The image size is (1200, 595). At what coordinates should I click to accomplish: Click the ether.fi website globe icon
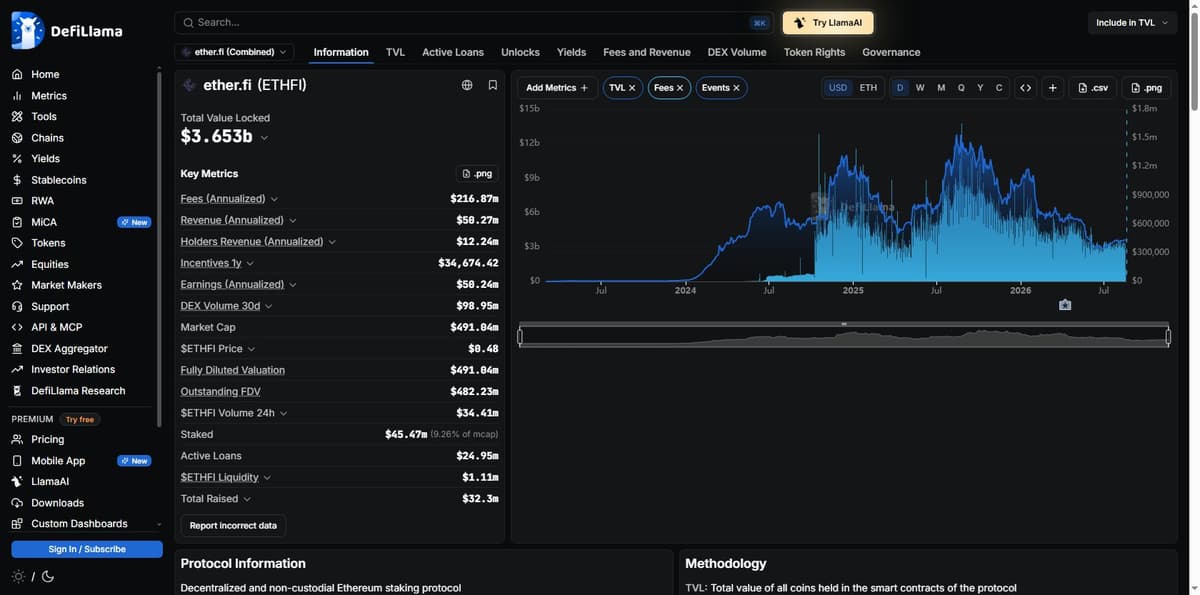[x=467, y=85]
